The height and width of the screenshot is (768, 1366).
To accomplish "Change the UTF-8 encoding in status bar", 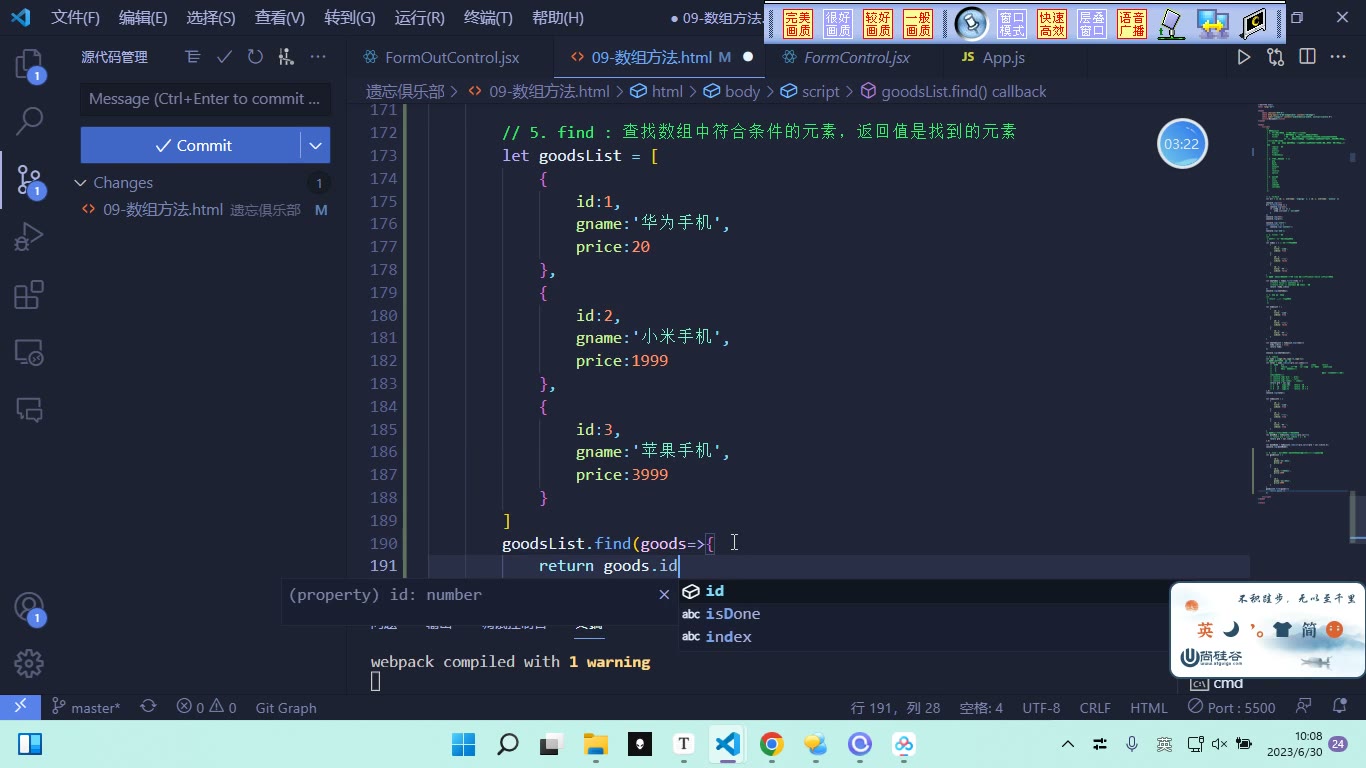I will (x=1041, y=707).
